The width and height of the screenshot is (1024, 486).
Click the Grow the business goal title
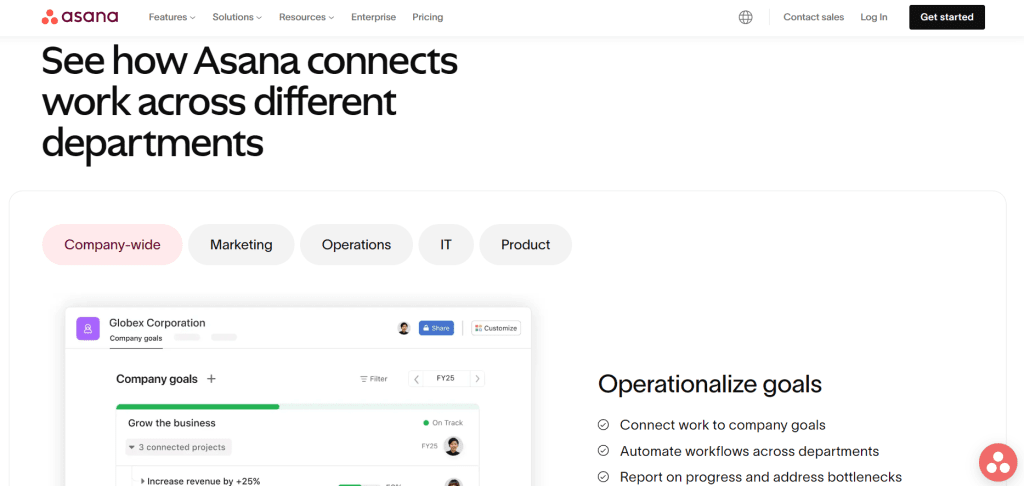tap(172, 423)
